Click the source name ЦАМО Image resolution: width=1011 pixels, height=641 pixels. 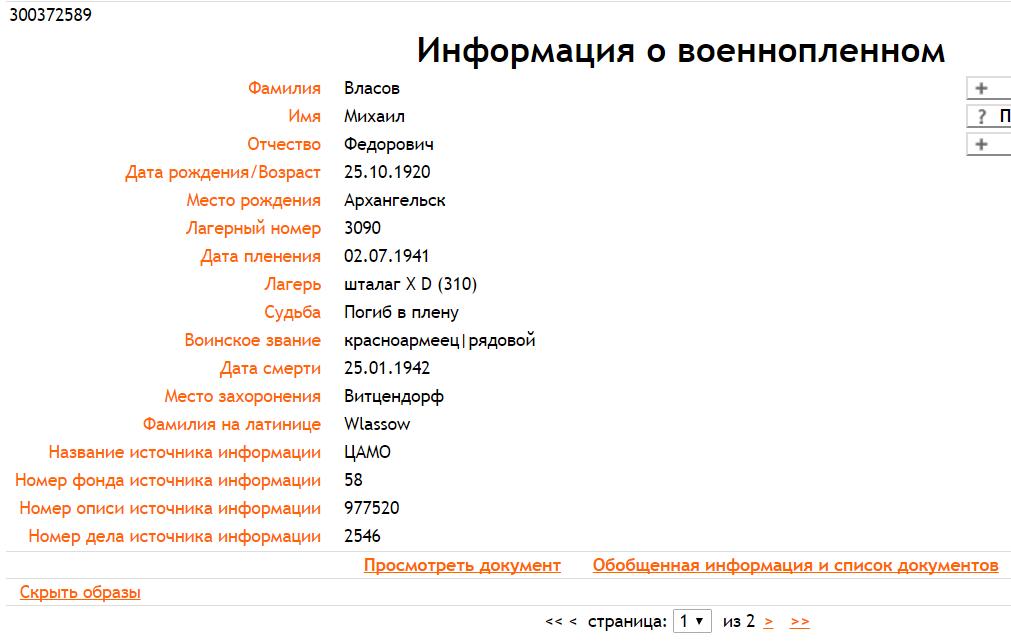[x=367, y=452]
